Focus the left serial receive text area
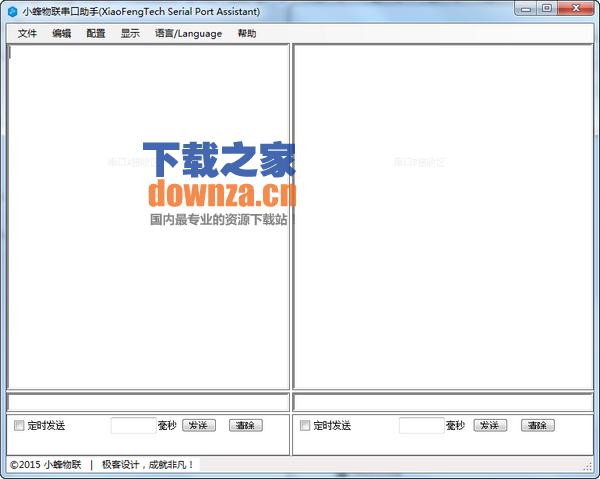The width and height of the screenshot is (600, 479). point(148,217)
